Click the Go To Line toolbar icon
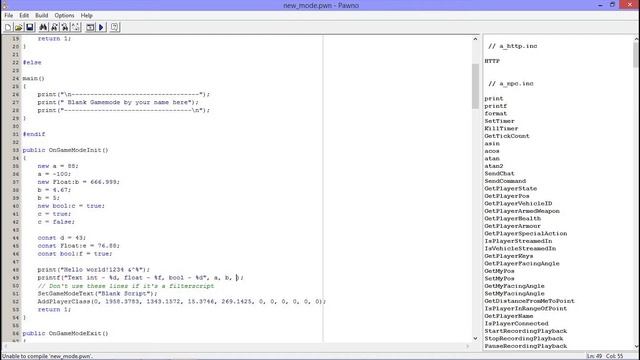Screen dimensions: 640x360 pyautogui.click(x=76, y=27)
